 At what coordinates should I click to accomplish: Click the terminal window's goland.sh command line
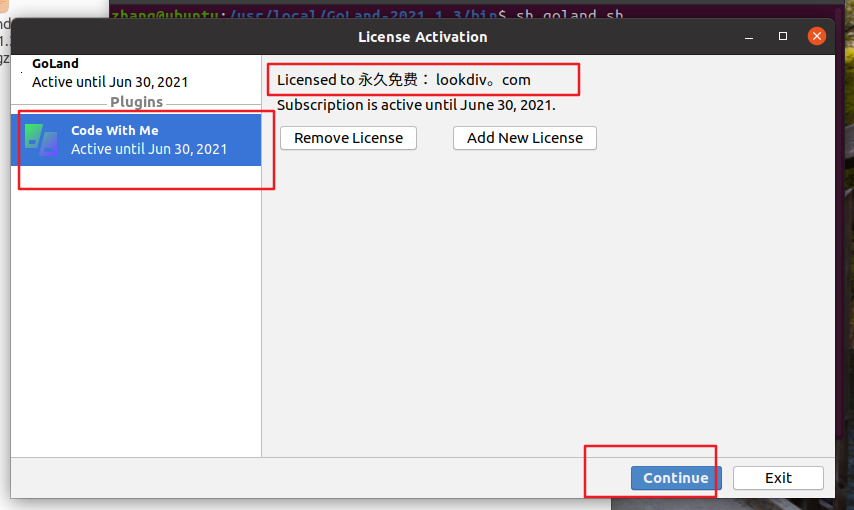pos(367,14)
